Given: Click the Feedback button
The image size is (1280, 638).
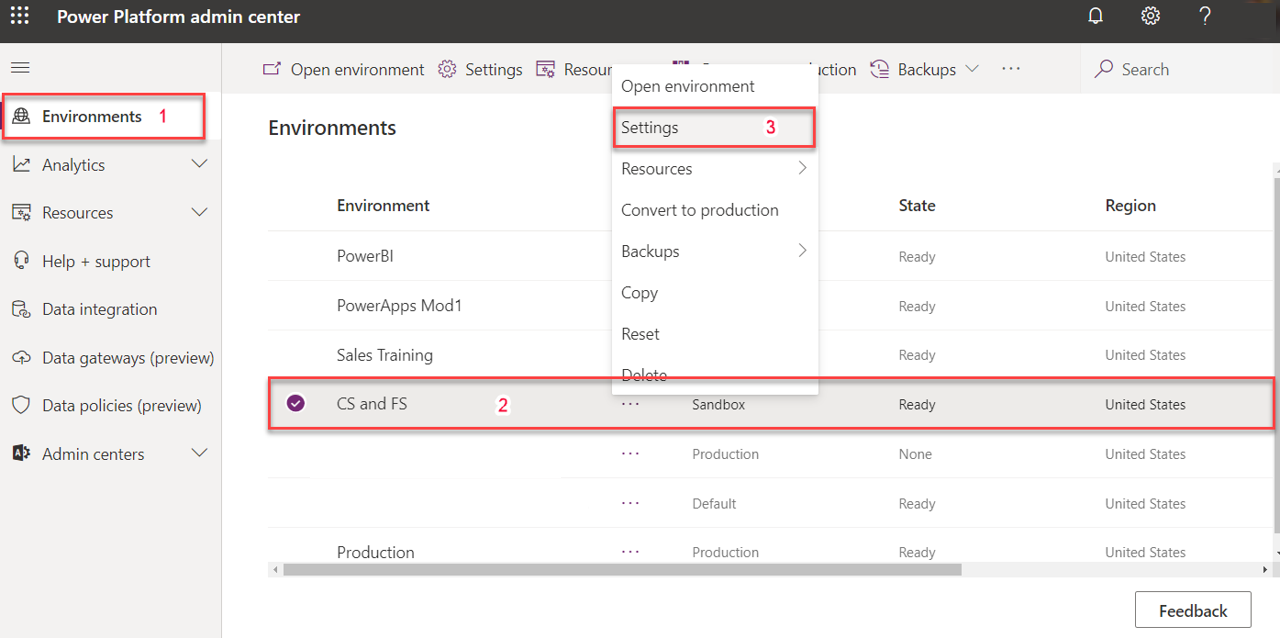Looking at the screenshot, I should [1192, 610].
